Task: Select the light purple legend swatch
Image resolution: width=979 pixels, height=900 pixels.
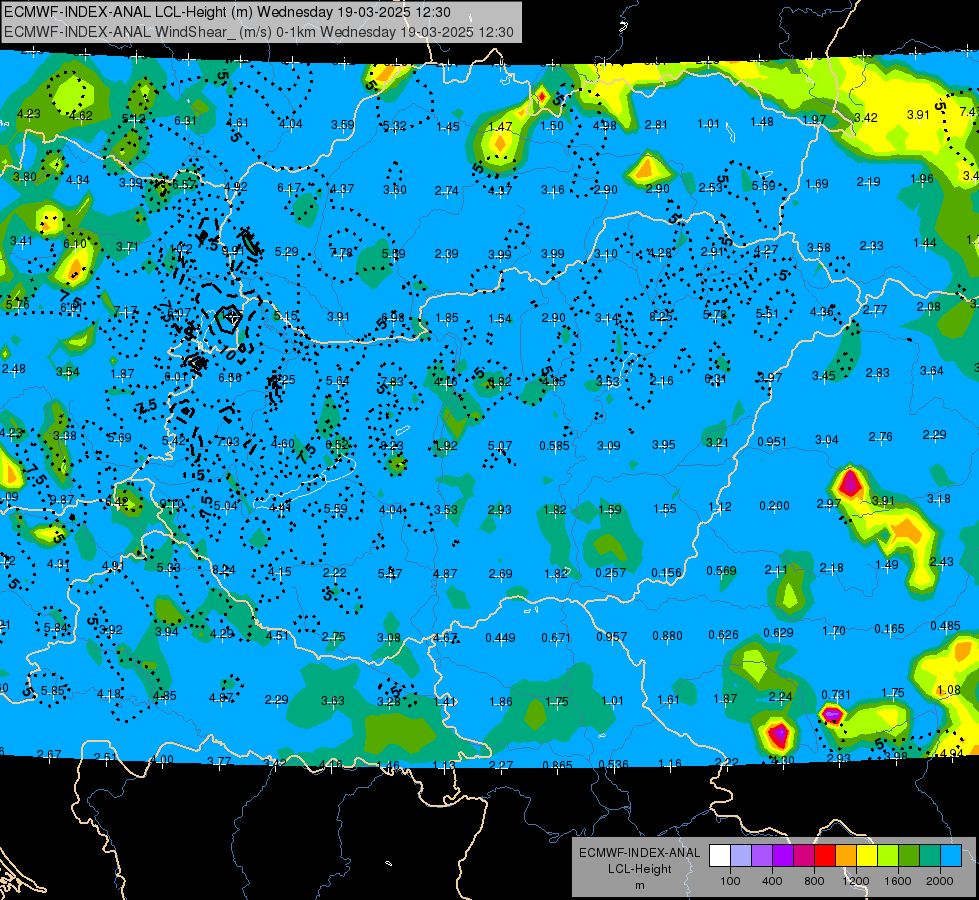Action: click(x=762, y=856)
